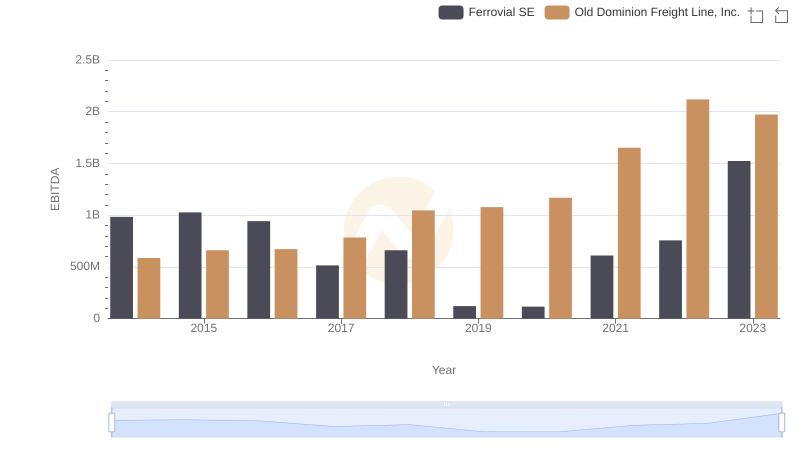The width and height of the screenshot is (800, 461).
Task: Click Ferrovial SE's small 2019 bar
Action: point(464,312)
